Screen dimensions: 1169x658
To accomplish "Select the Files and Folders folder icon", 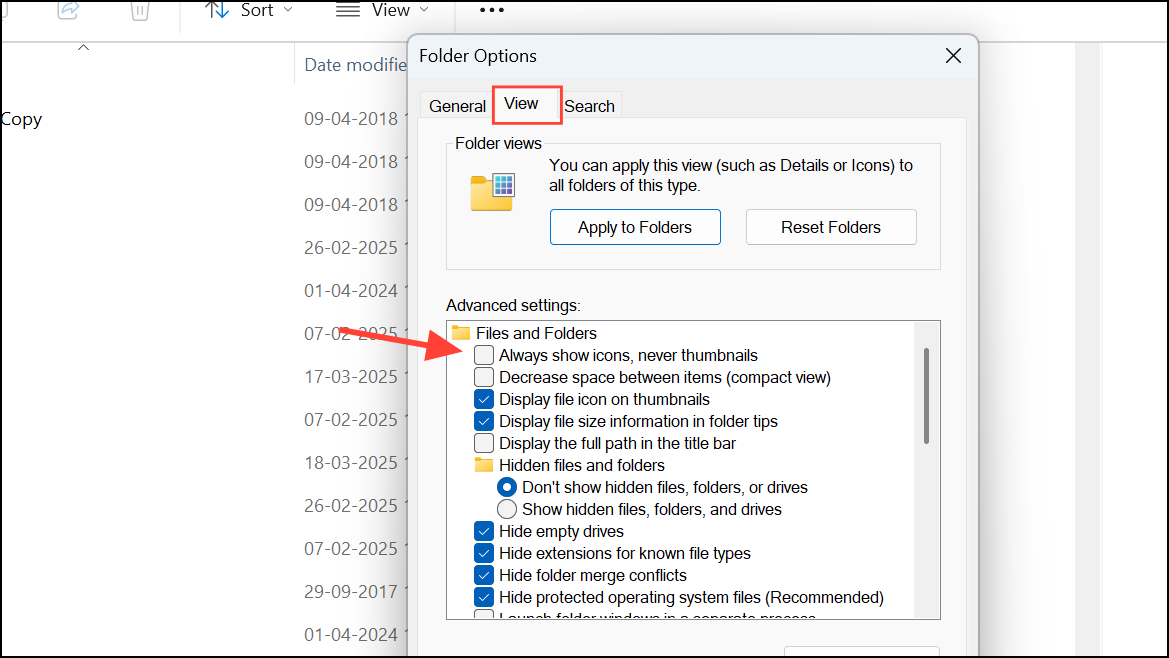I will coord(459,332).
